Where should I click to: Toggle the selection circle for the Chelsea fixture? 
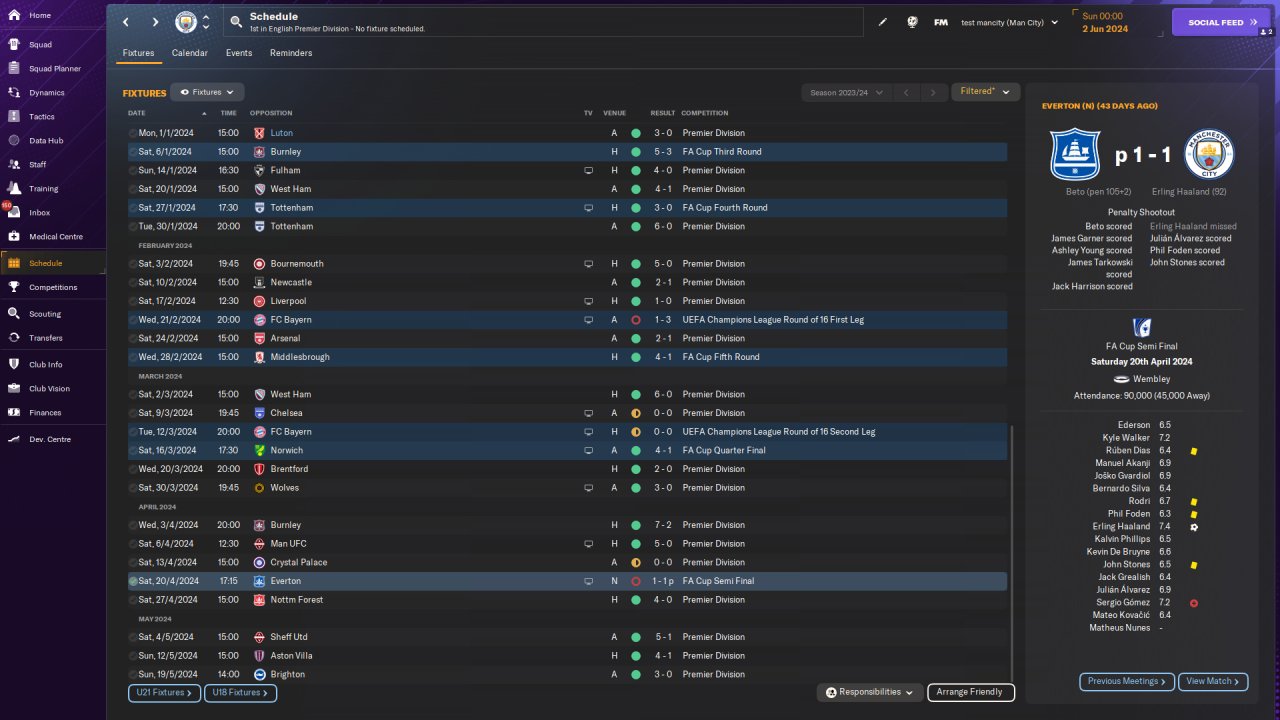(133, 413)
